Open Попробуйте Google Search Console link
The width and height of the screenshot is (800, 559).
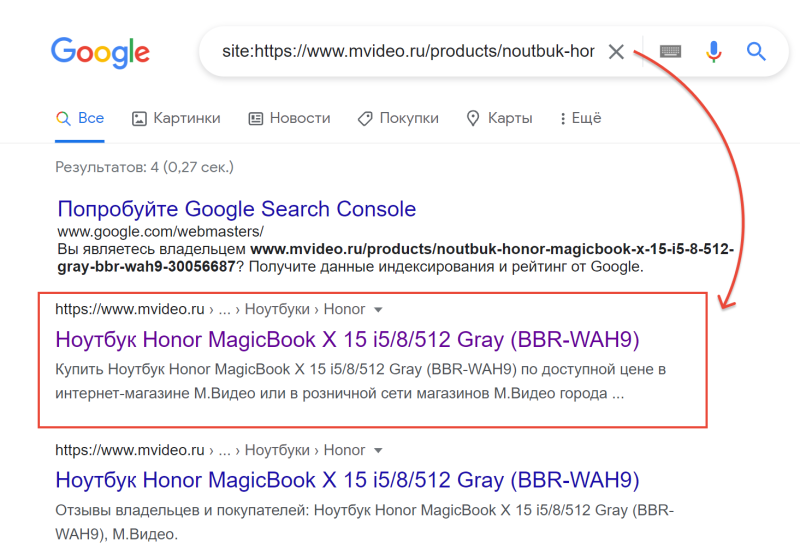[237, 209]
